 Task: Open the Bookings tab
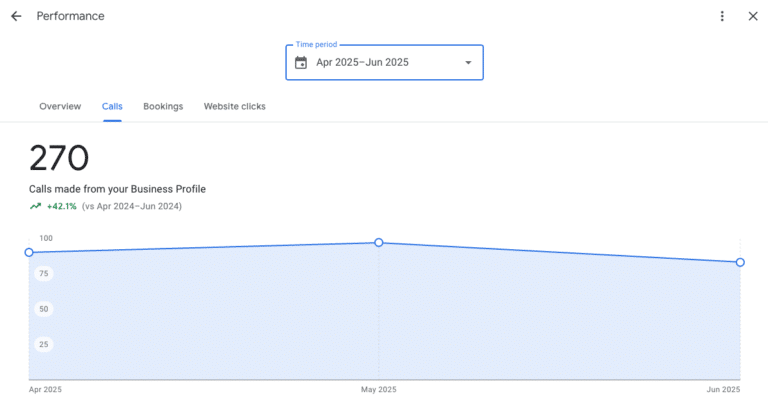click(163, 106)
